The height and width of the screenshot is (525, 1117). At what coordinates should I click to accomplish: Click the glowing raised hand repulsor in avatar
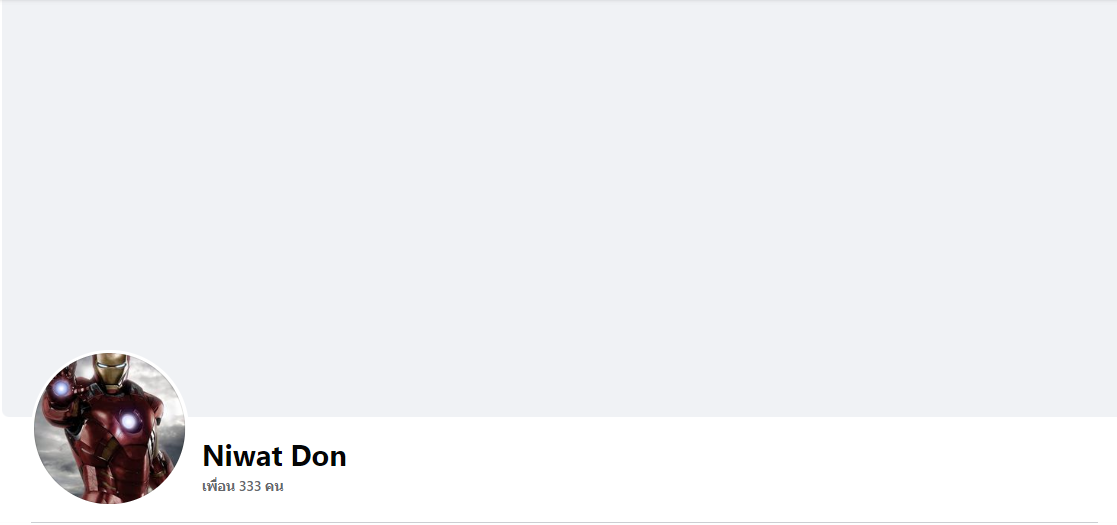click(x=61, y=389)
